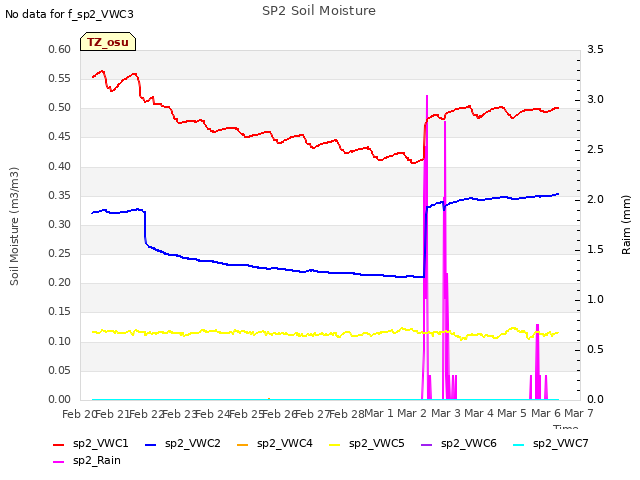Click the 3.5 right axis value
640x480 pixels.
pos(595,50)
